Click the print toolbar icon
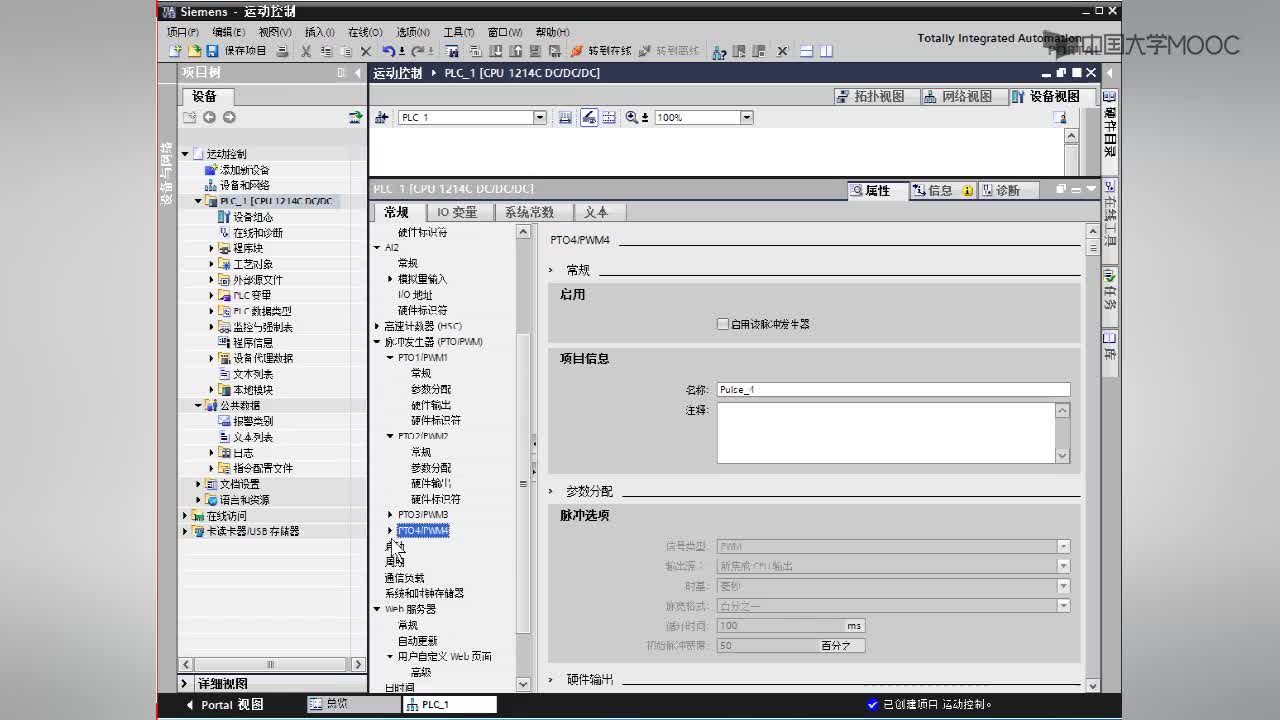 [283, 51]
